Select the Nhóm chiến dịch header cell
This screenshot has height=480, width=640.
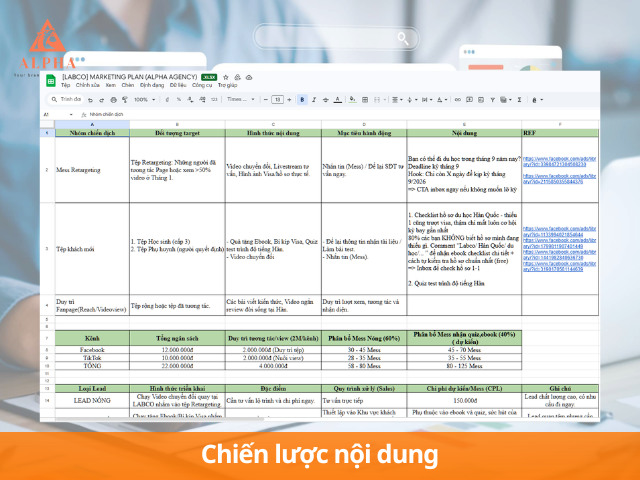(92, 133)
